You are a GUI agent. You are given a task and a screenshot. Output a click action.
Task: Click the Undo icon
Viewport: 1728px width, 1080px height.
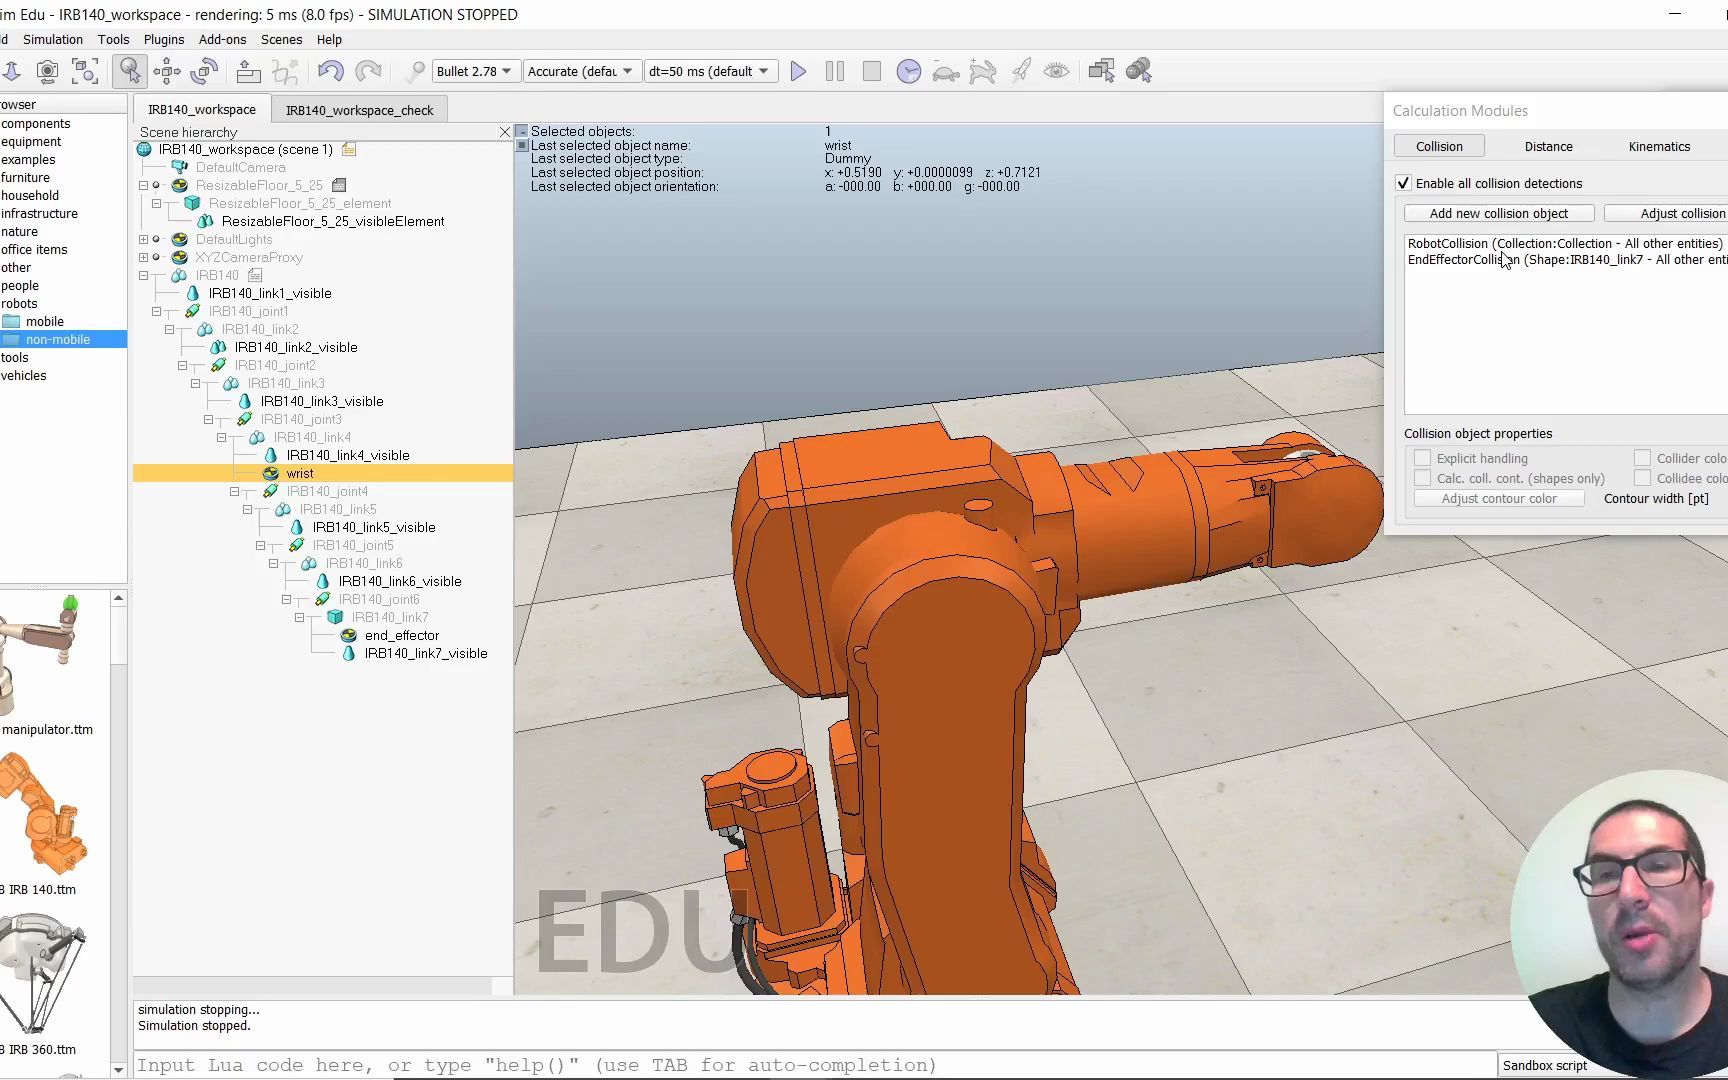tap(331, 71)
